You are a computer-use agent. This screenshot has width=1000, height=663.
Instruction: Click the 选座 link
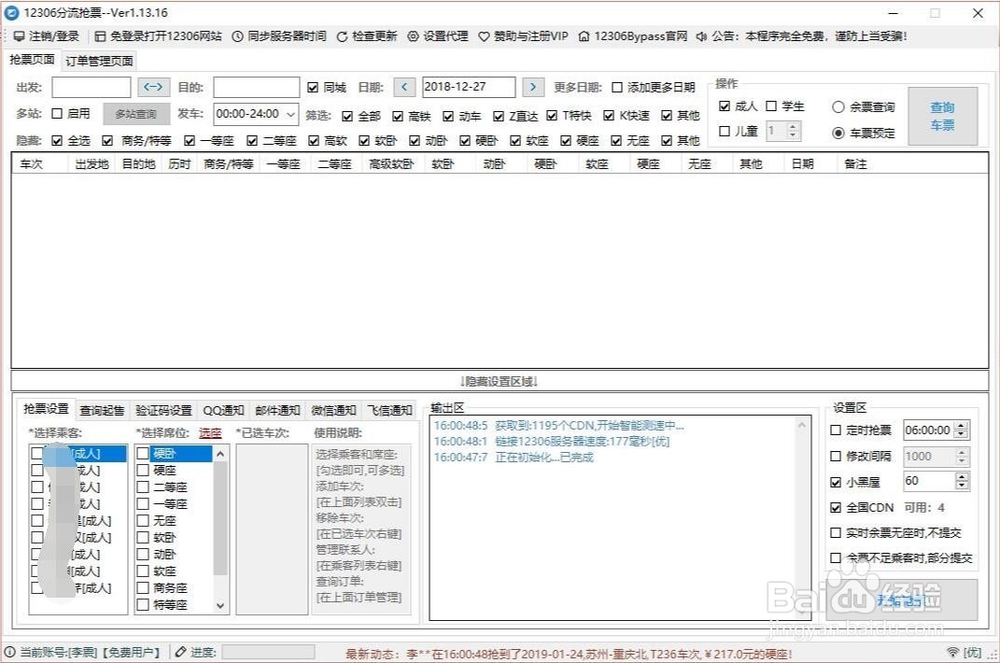click(x=210, y=433)
